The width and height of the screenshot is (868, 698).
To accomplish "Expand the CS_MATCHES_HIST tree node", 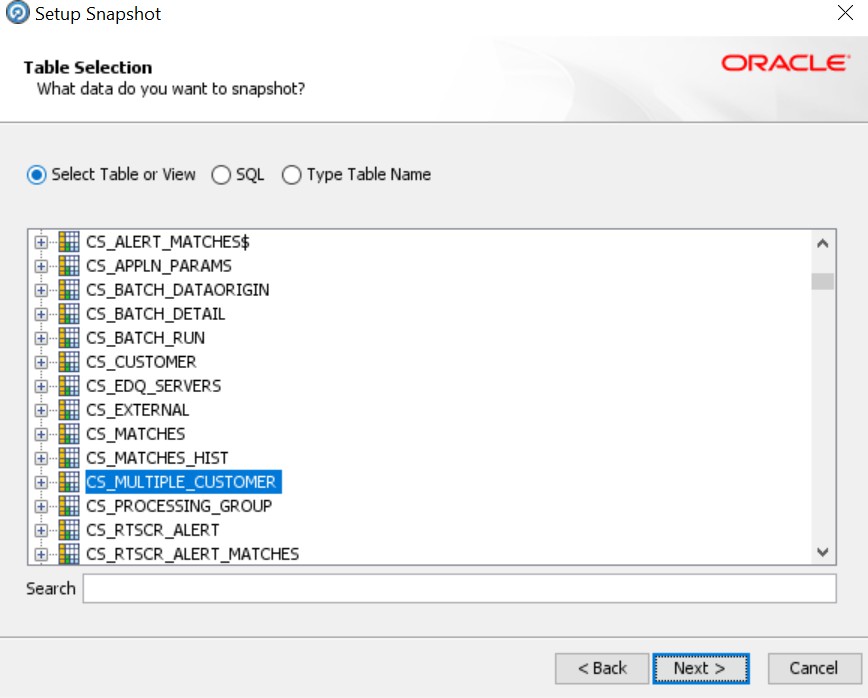I will 40,458.
